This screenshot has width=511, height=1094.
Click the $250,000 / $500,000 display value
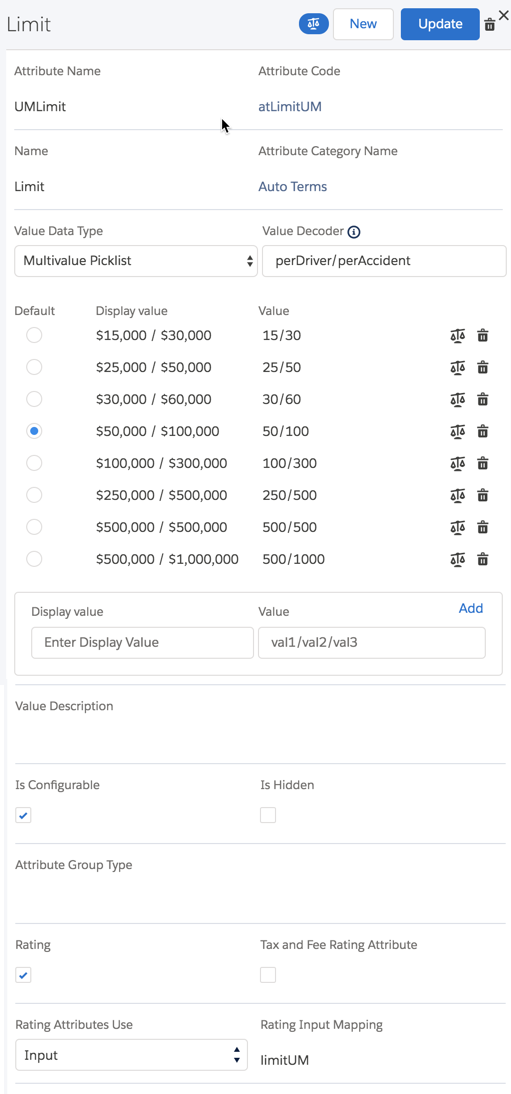click(x=161, y=495)
